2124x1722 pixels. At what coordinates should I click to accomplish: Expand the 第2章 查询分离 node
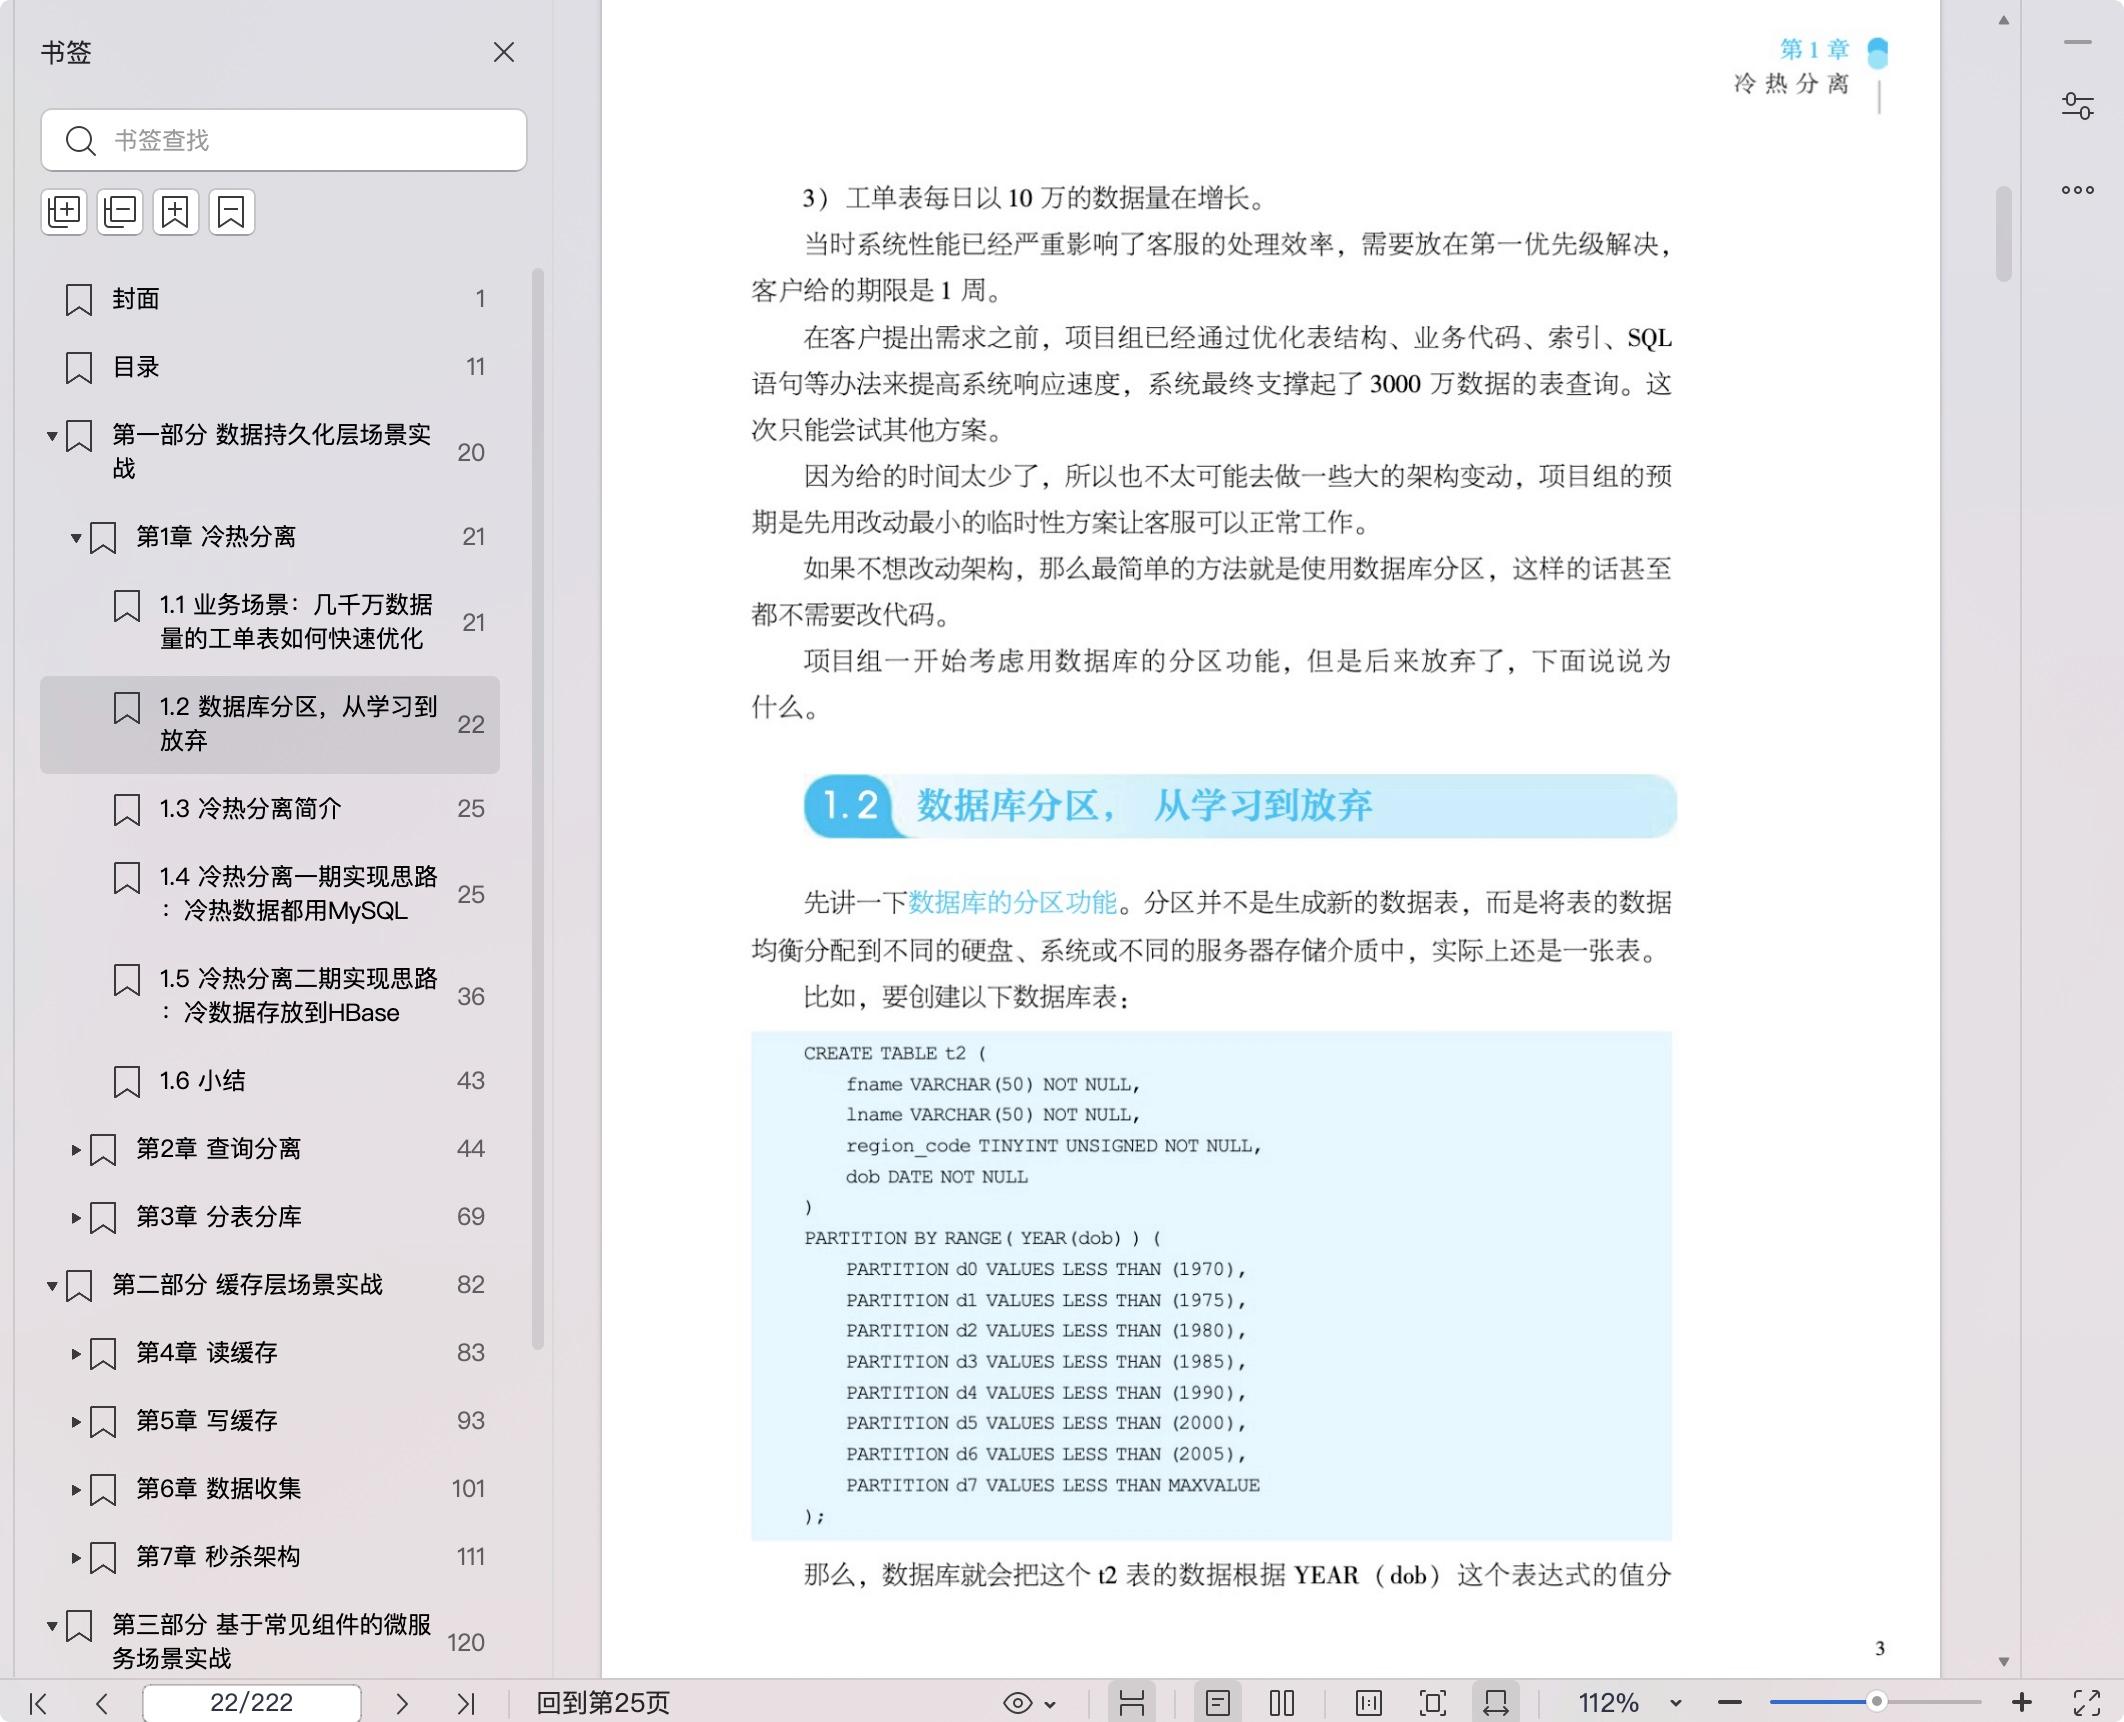(x=76, y=1150)
